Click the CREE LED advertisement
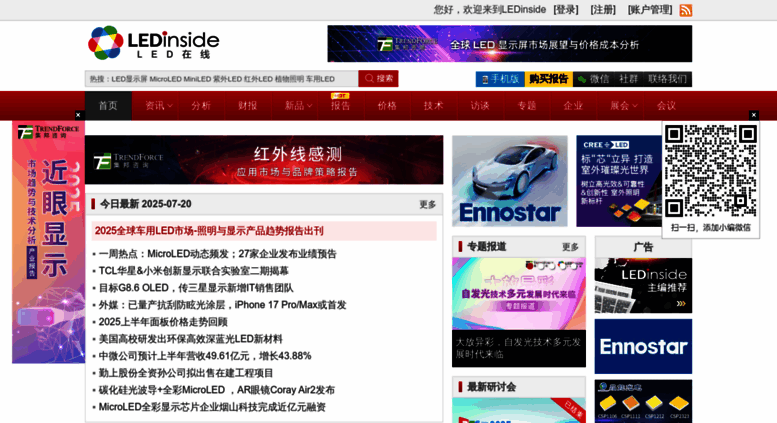The height and width of the screenshot is (423, 777). [619, 181]
